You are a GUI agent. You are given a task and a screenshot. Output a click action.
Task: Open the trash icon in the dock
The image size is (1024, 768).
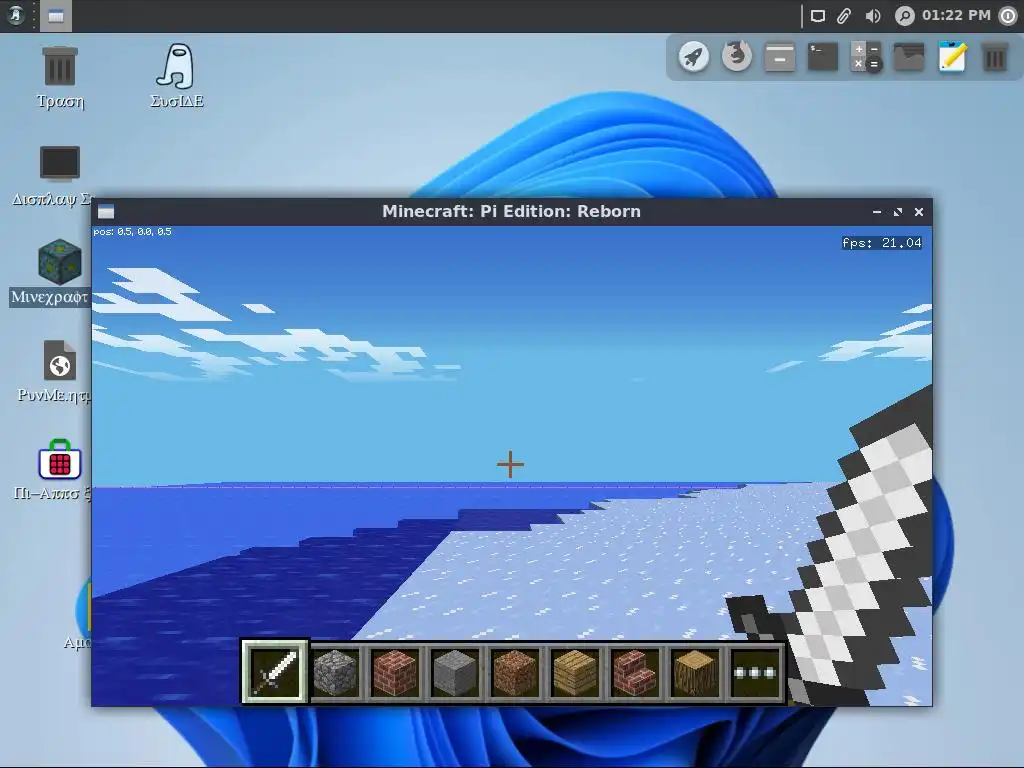995,57
